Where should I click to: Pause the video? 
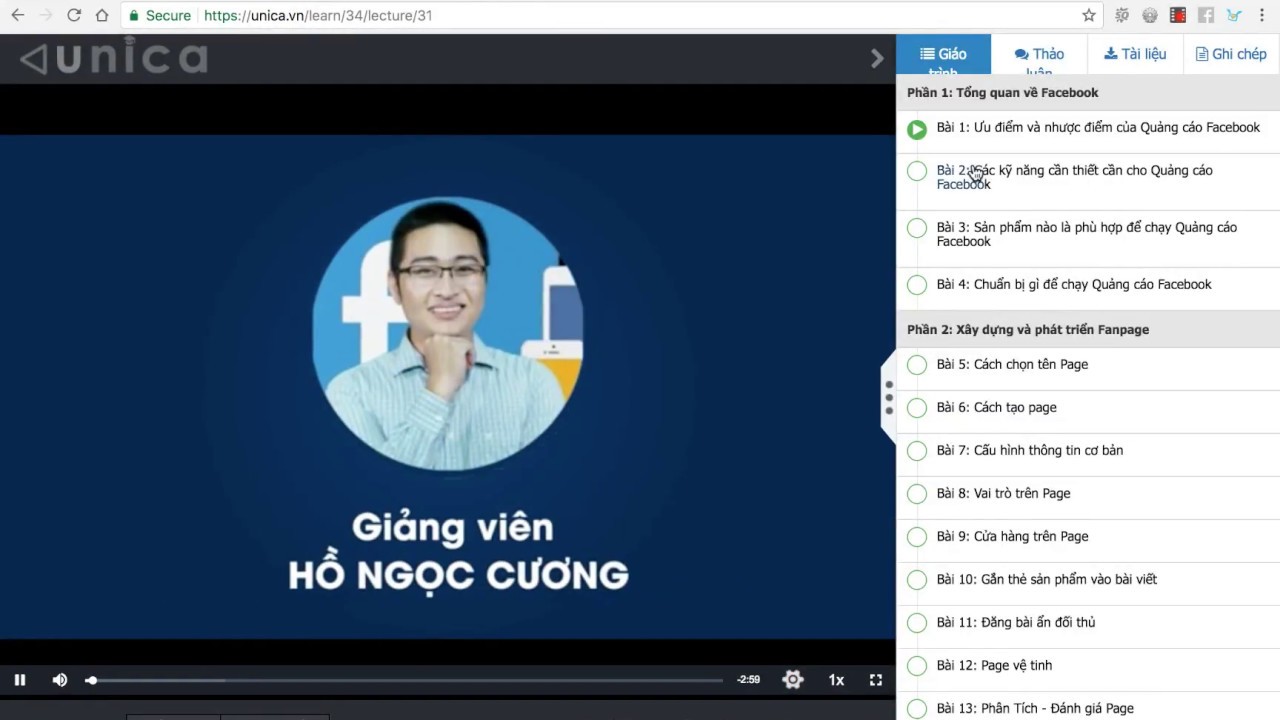(20, 680)
